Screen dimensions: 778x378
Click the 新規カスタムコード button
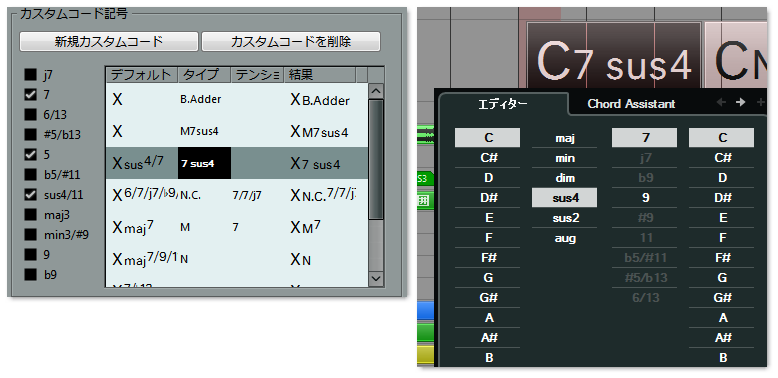click(109, 42)
